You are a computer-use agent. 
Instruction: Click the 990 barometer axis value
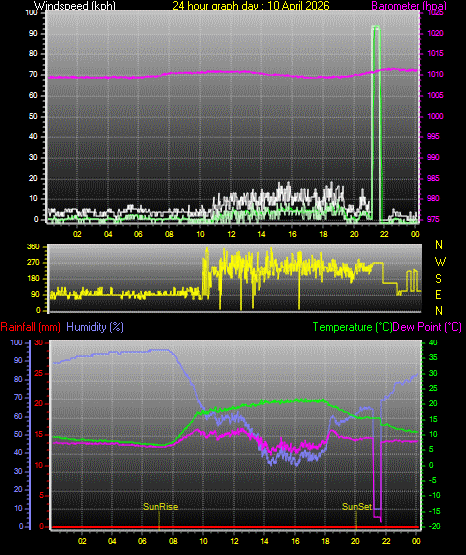433,157
